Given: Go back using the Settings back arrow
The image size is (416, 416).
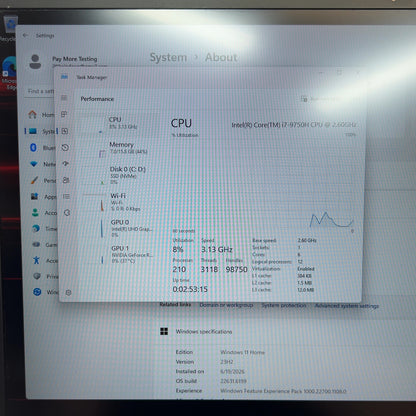Looking at the screenshot, I should [25, 35].
